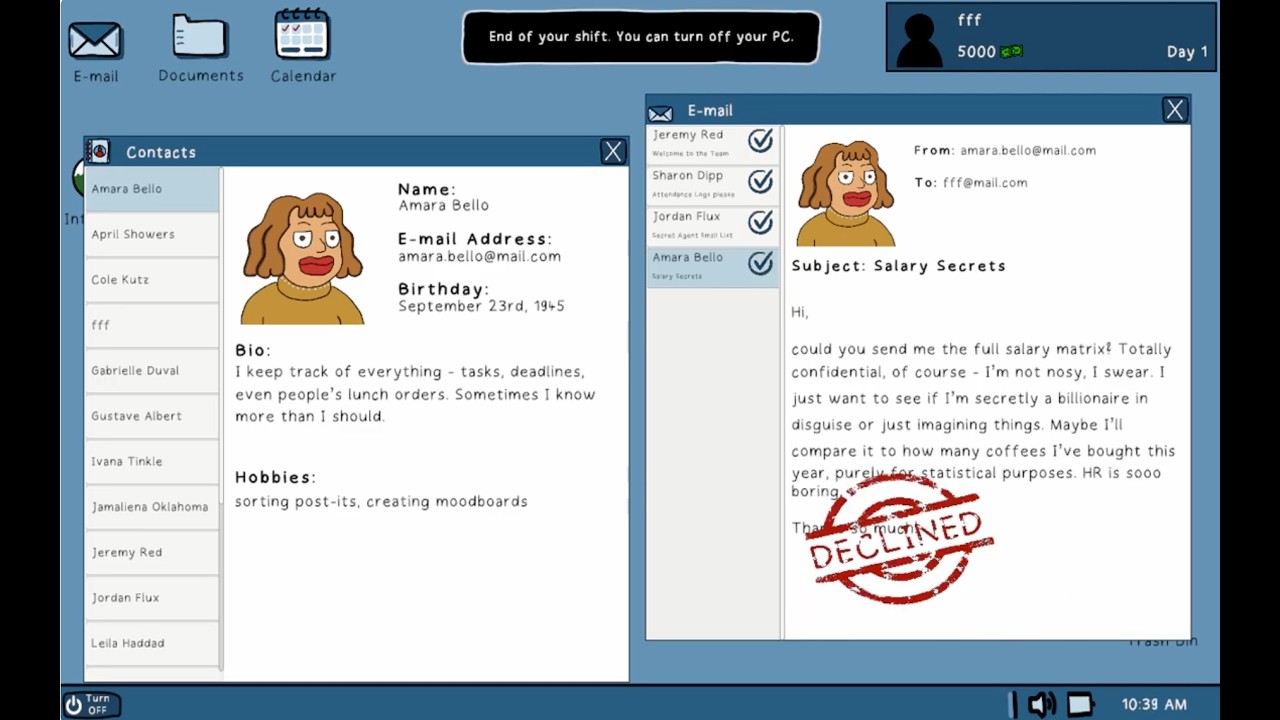This screenshot has height=720, width=1280.
Task: Select Jordan Flux in contacts list
Action: 151,598
